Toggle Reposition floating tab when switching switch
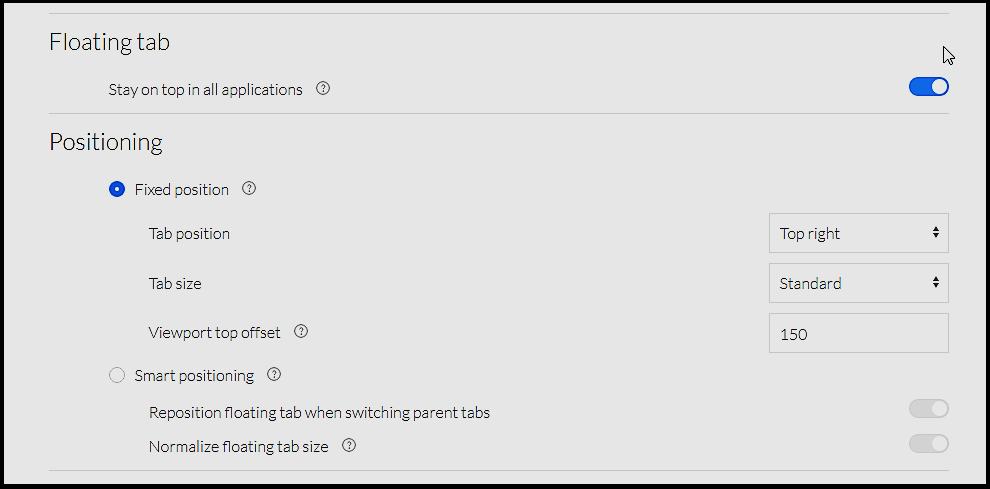This screenshot has width=990, height=489. 928,408
